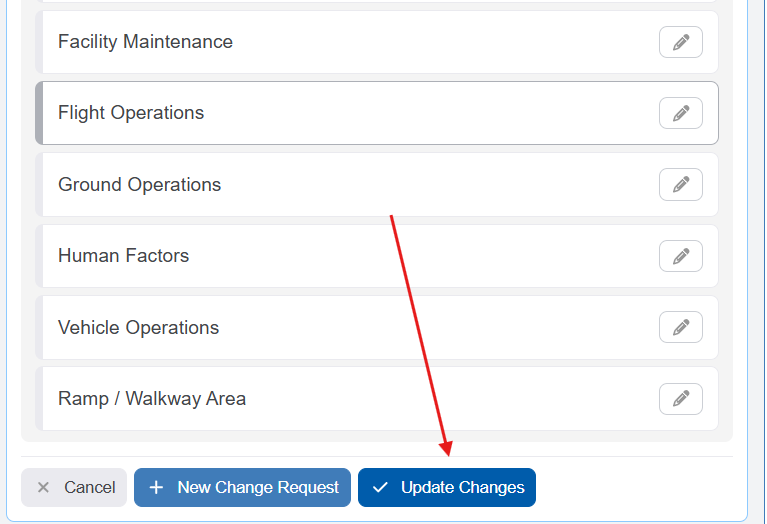Click the X icon on Cancel
Image resolution: width=767 pixels, height=524 pixels.
(x=43, y=488)
